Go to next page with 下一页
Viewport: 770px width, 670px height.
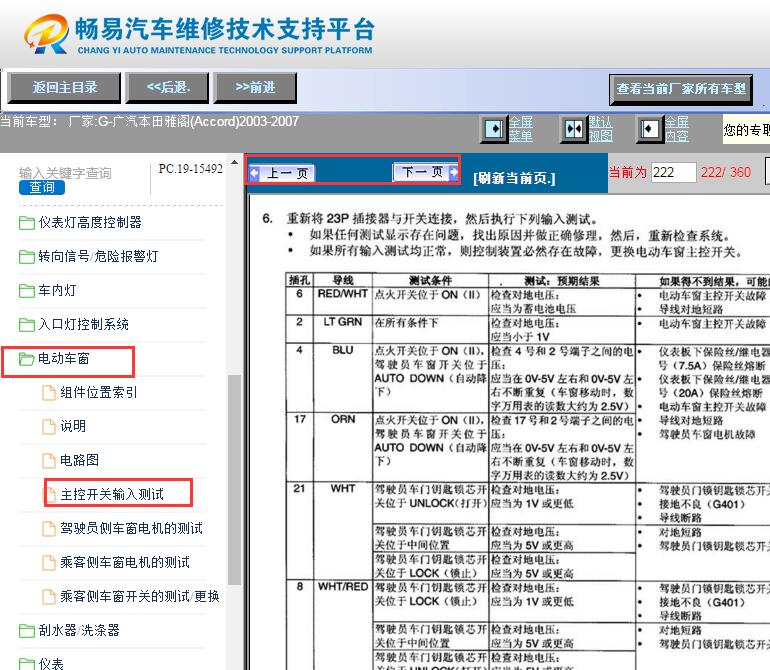425,172
